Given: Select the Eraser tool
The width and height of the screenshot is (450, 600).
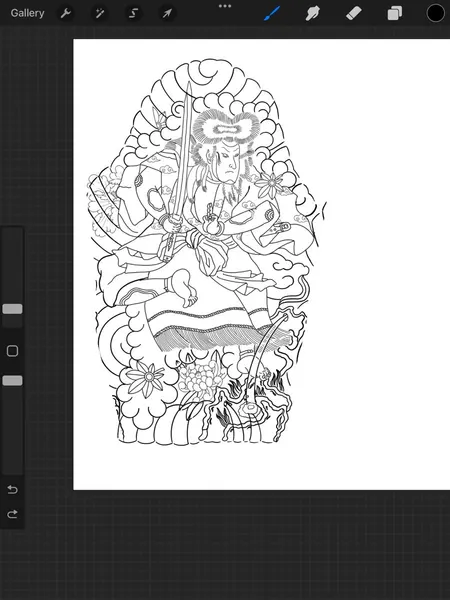Looking at the screenshot, I should click(354, 13).
